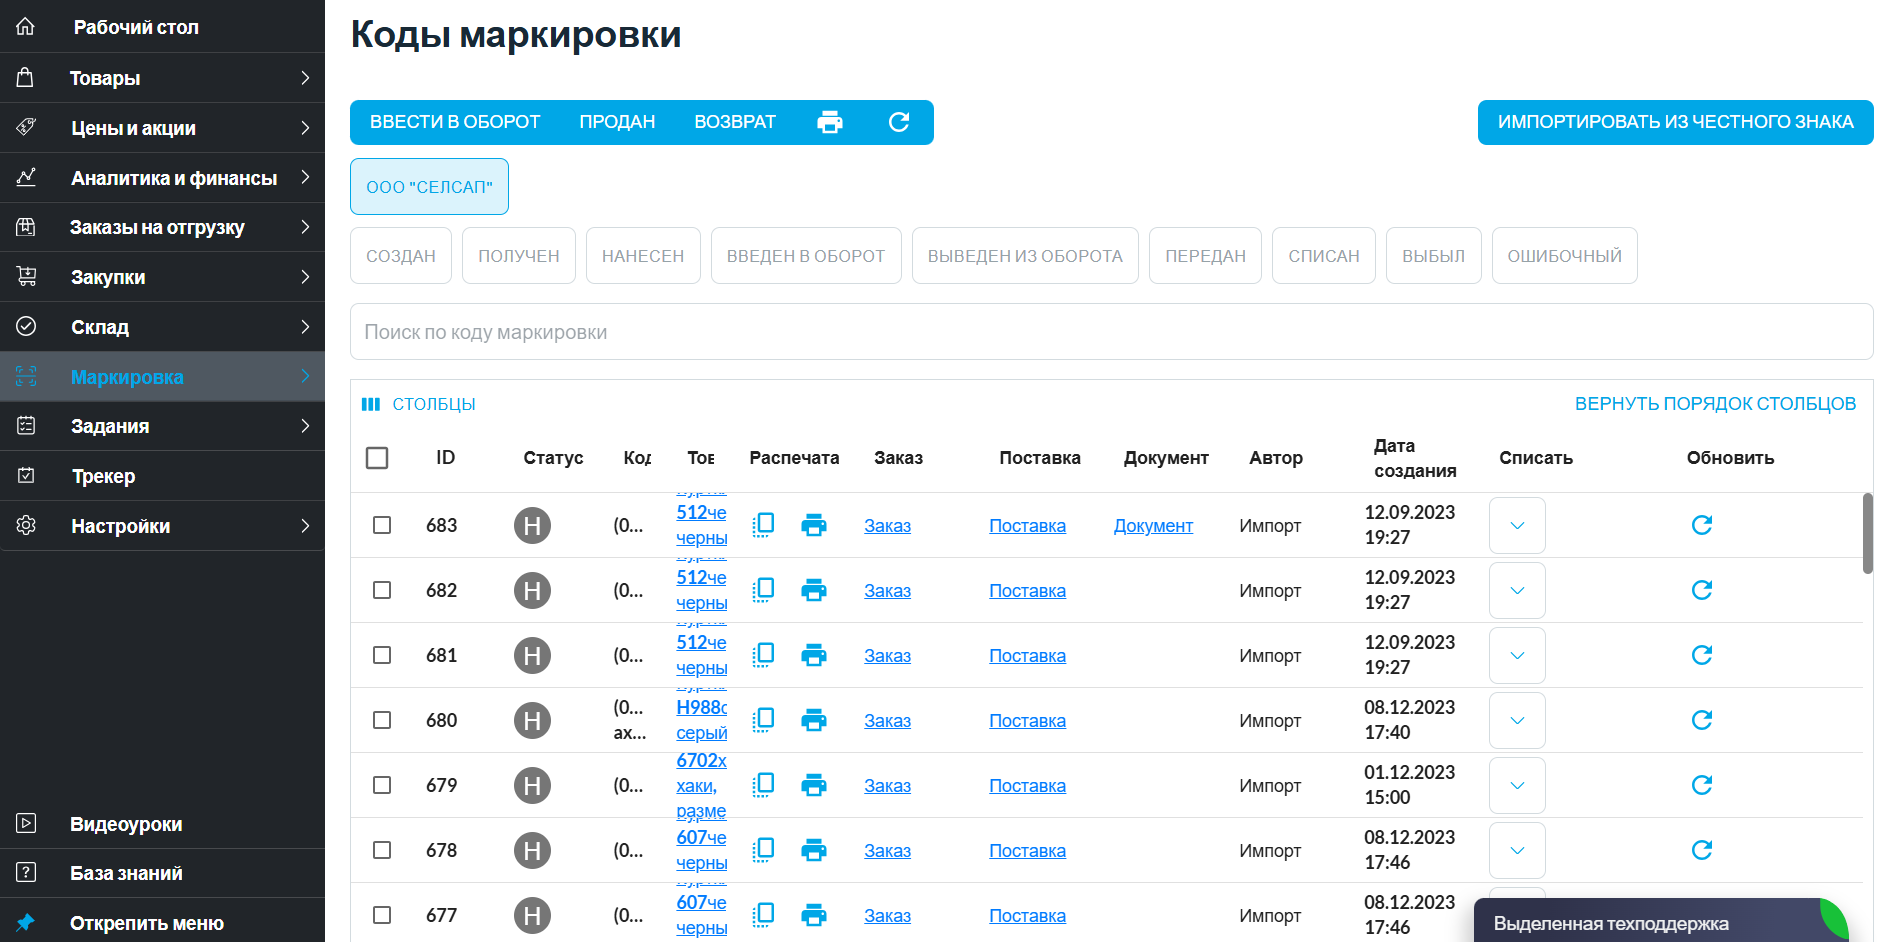Select the ООО "СЕЛСАП" organization chip
The height and width of the screenshot is (942, 1896).
[x=429, y=187]
